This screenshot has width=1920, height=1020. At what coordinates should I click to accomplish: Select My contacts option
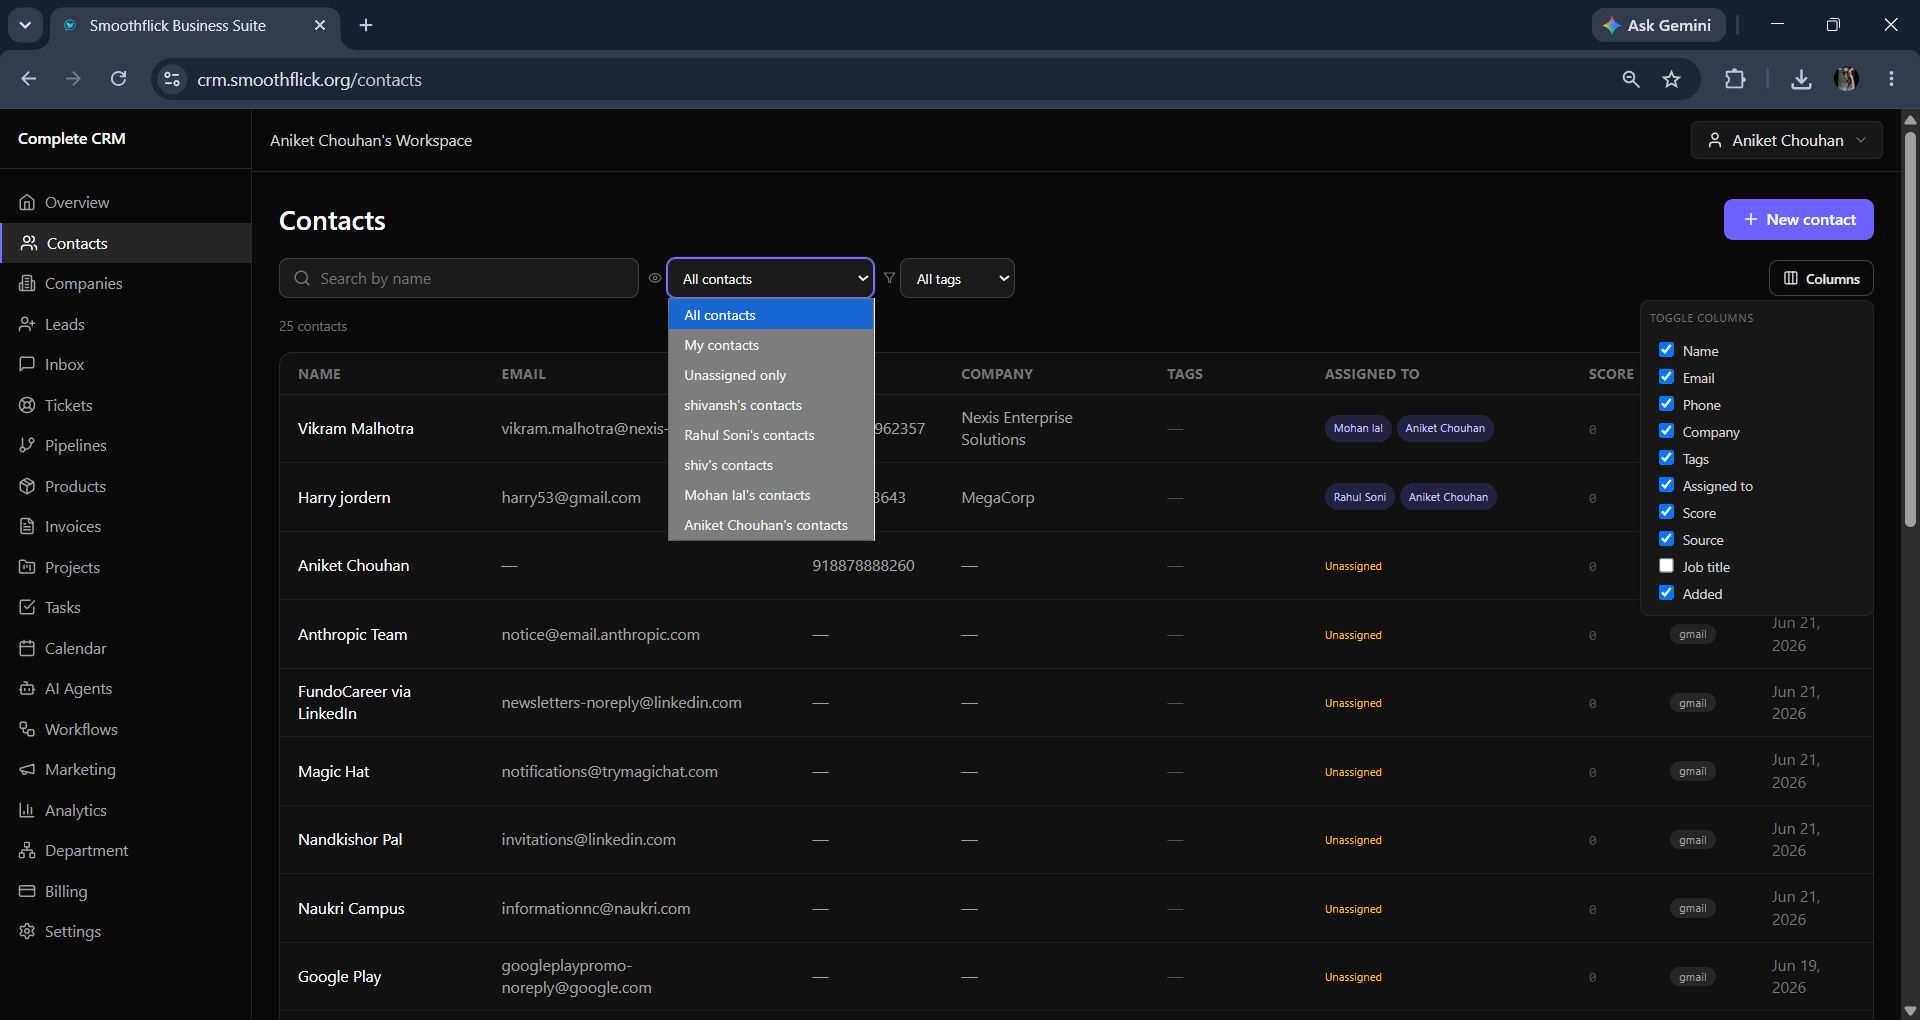pyautogui.click(x=771, y=345)
